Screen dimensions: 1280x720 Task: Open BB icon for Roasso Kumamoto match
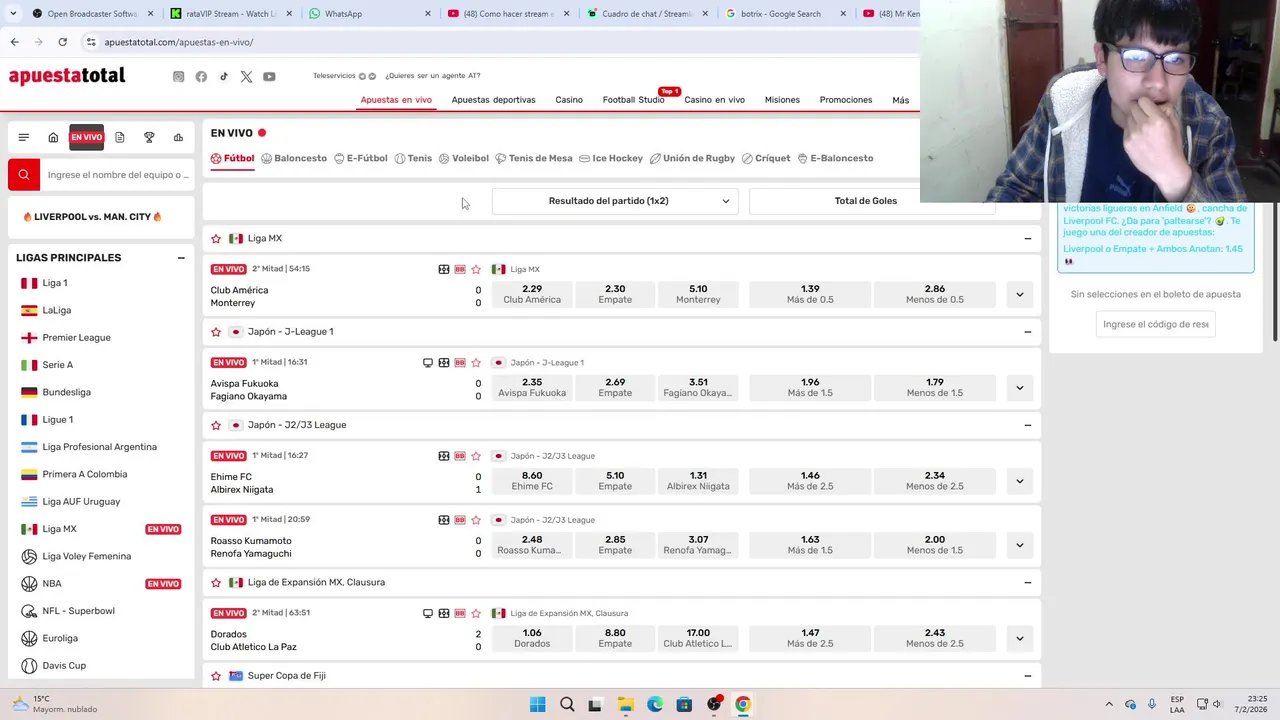click(460, 520)
